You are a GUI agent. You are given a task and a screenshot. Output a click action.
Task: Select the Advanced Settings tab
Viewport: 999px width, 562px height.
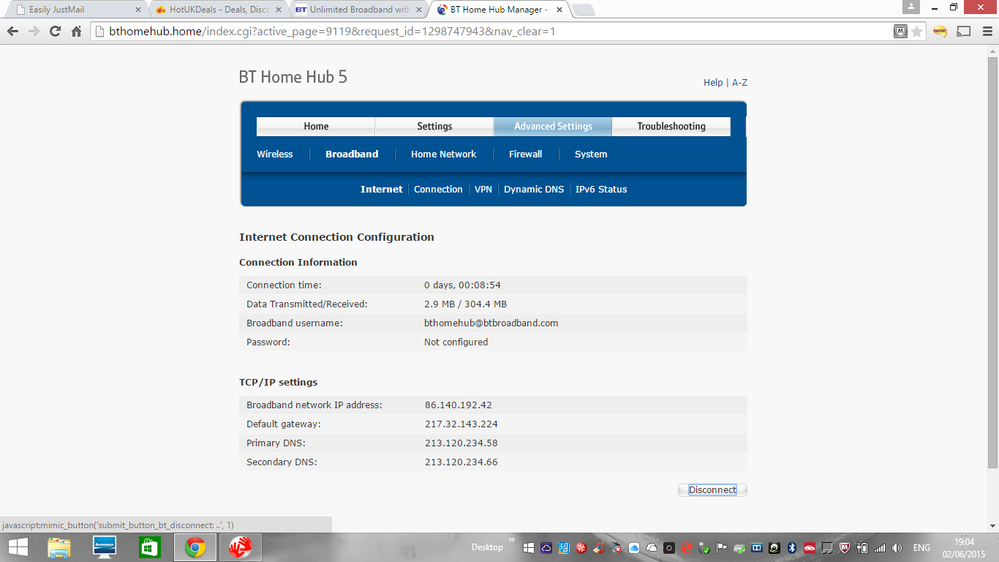553,126
